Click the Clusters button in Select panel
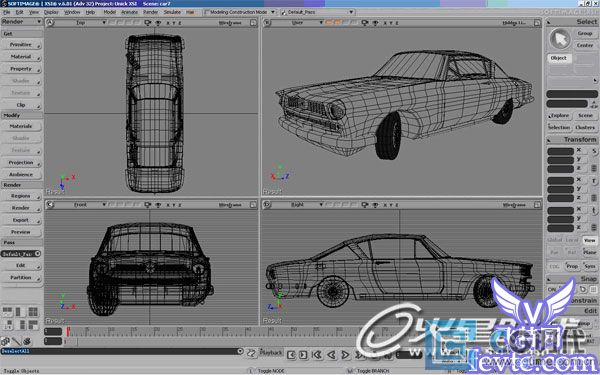 [x=585, y=127]
